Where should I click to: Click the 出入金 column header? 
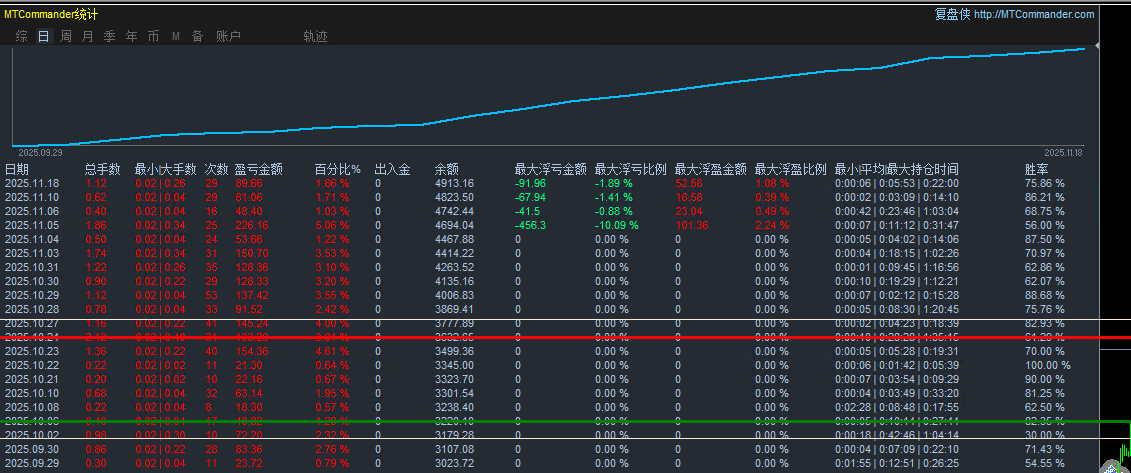pos(392,169)
